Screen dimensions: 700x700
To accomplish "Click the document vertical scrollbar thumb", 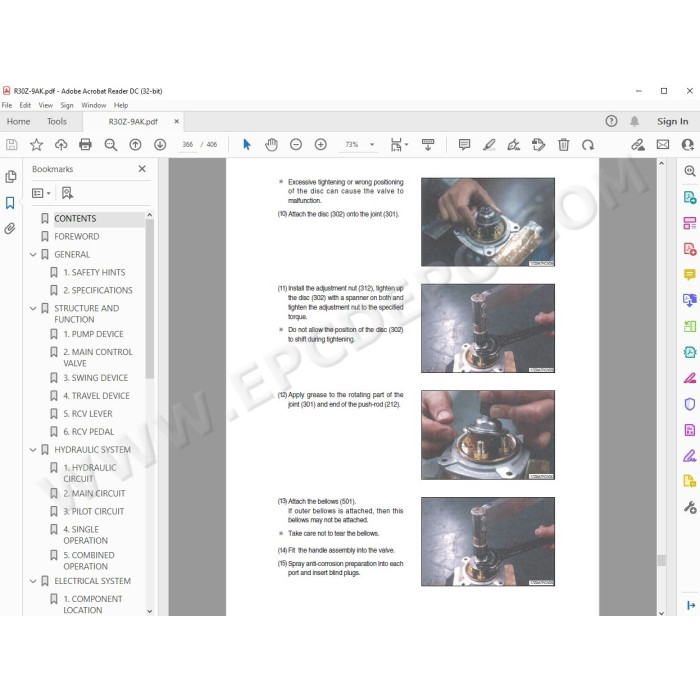I will [x=661, y=560].
